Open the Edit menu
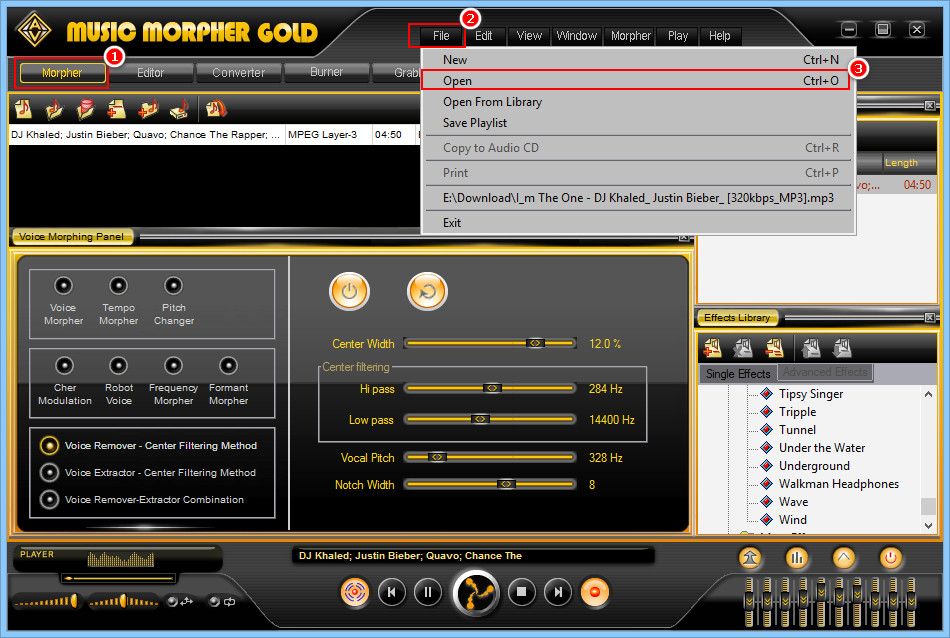 pyautogui.click(x=483, y=36)
